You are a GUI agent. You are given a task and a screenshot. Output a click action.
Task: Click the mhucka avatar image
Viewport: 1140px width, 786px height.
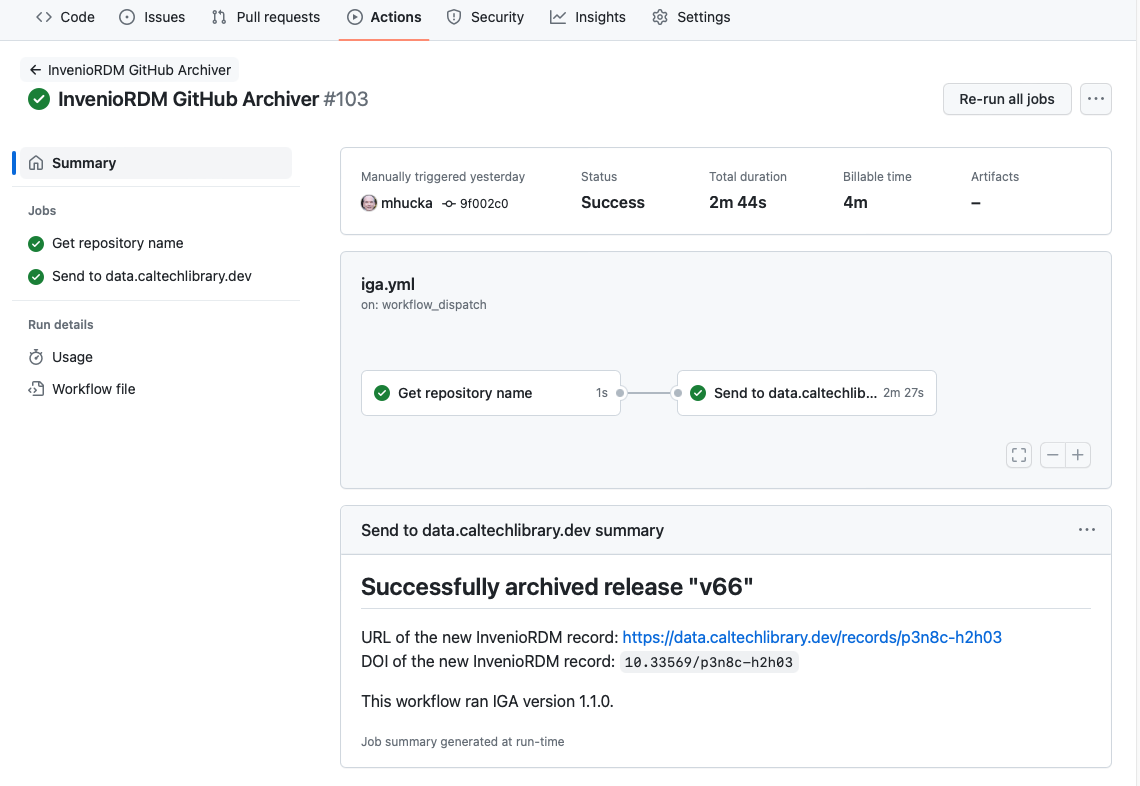(x=369, y=203)
